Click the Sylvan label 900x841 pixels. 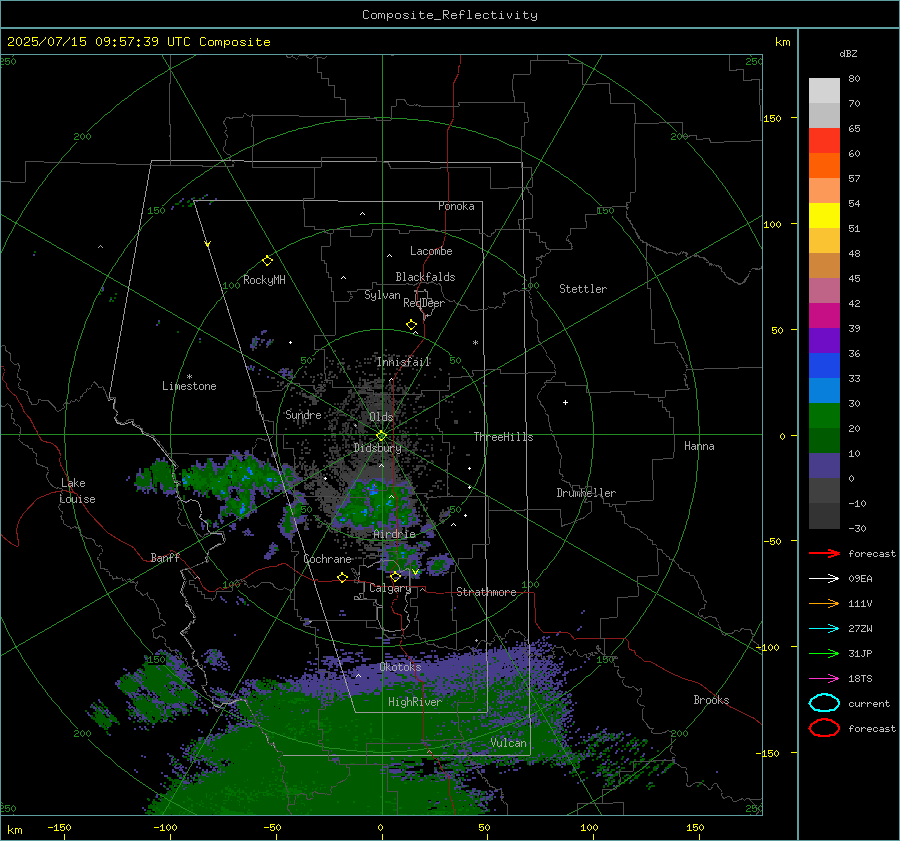[382, 295]
